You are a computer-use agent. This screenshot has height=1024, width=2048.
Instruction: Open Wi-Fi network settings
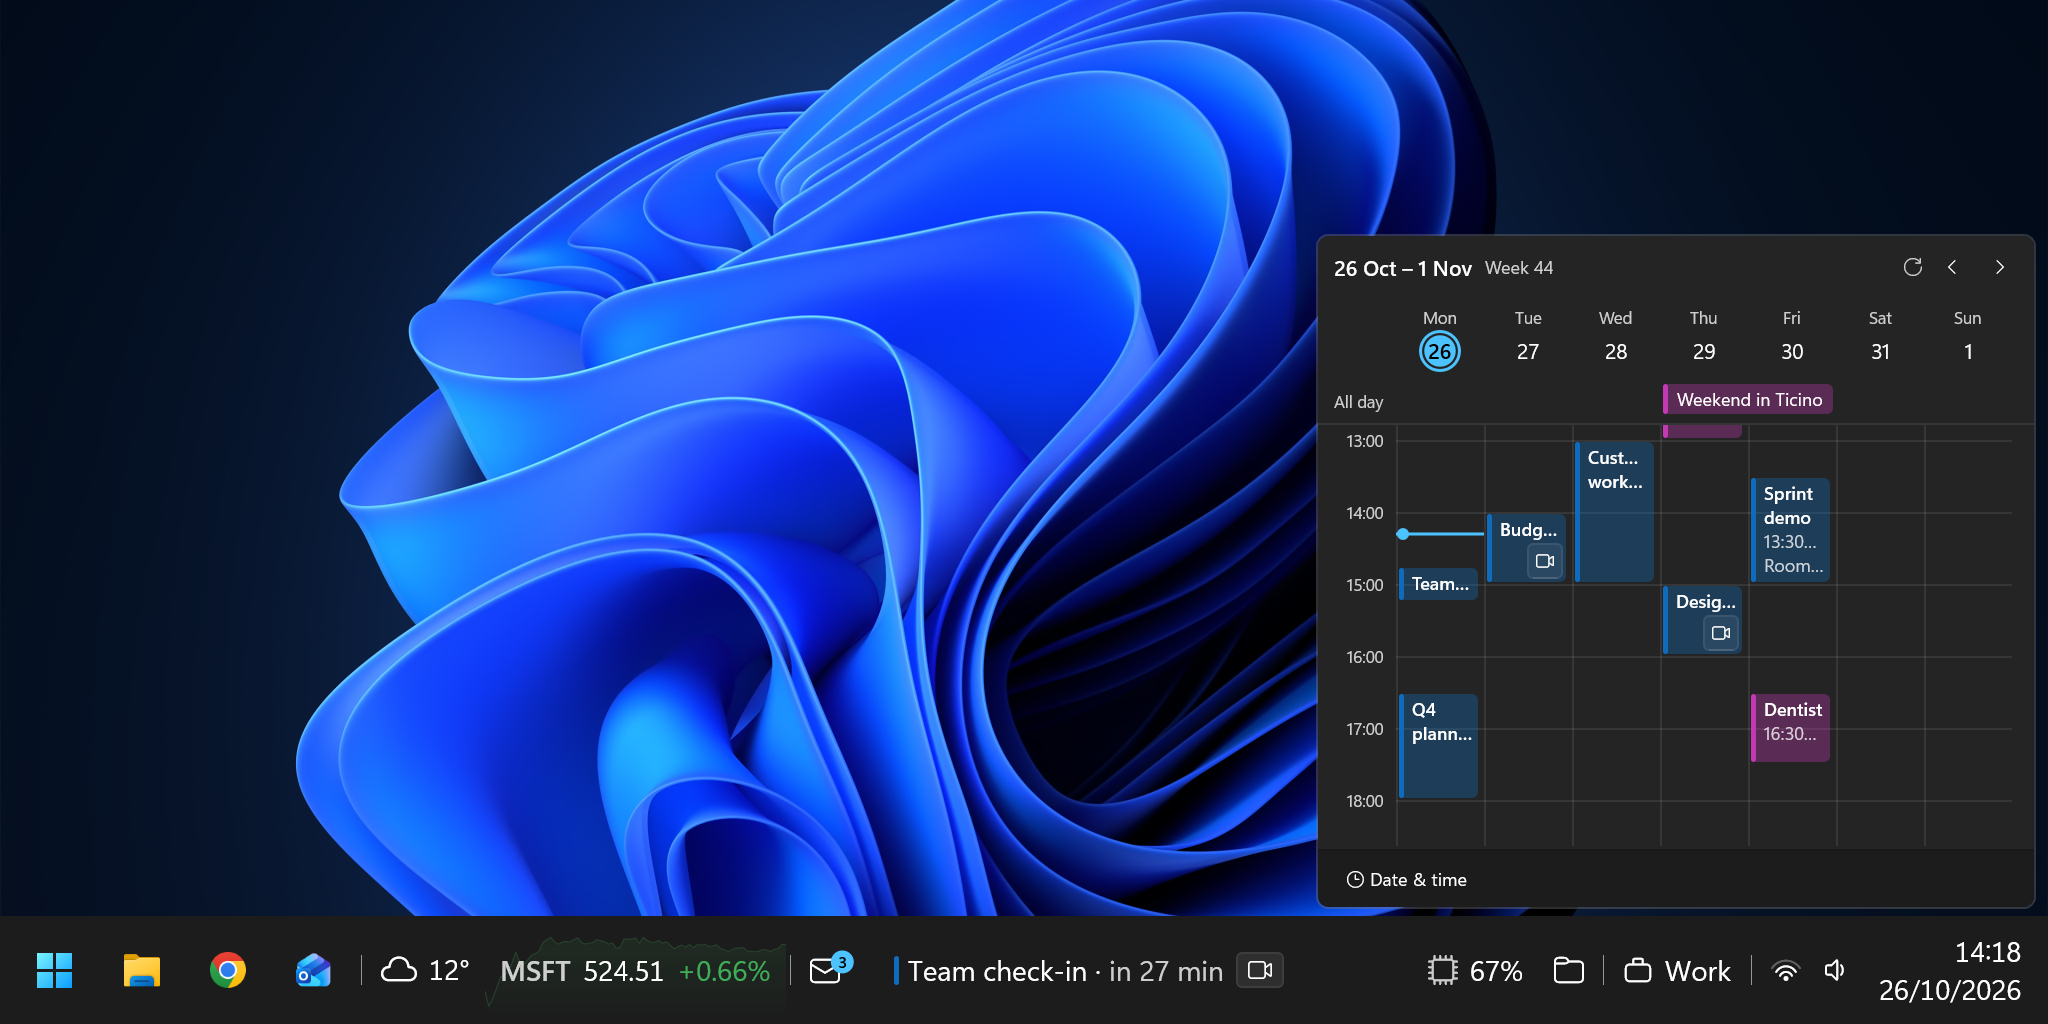pos(1785,970)
